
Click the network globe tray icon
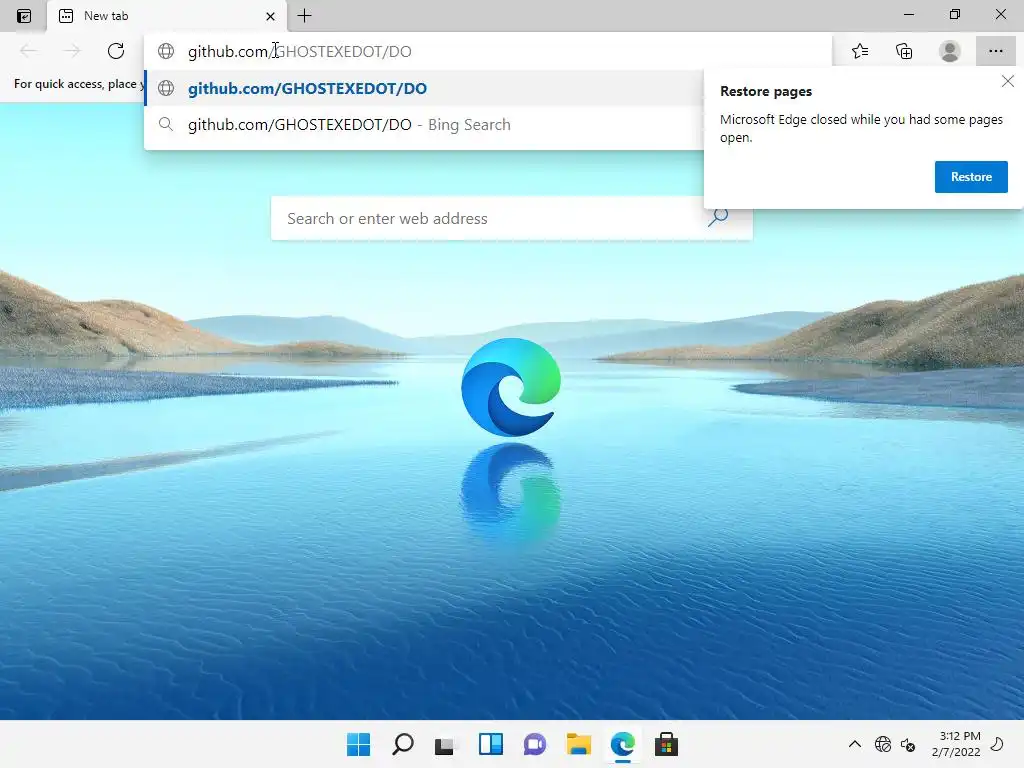[x=883, y=744]
